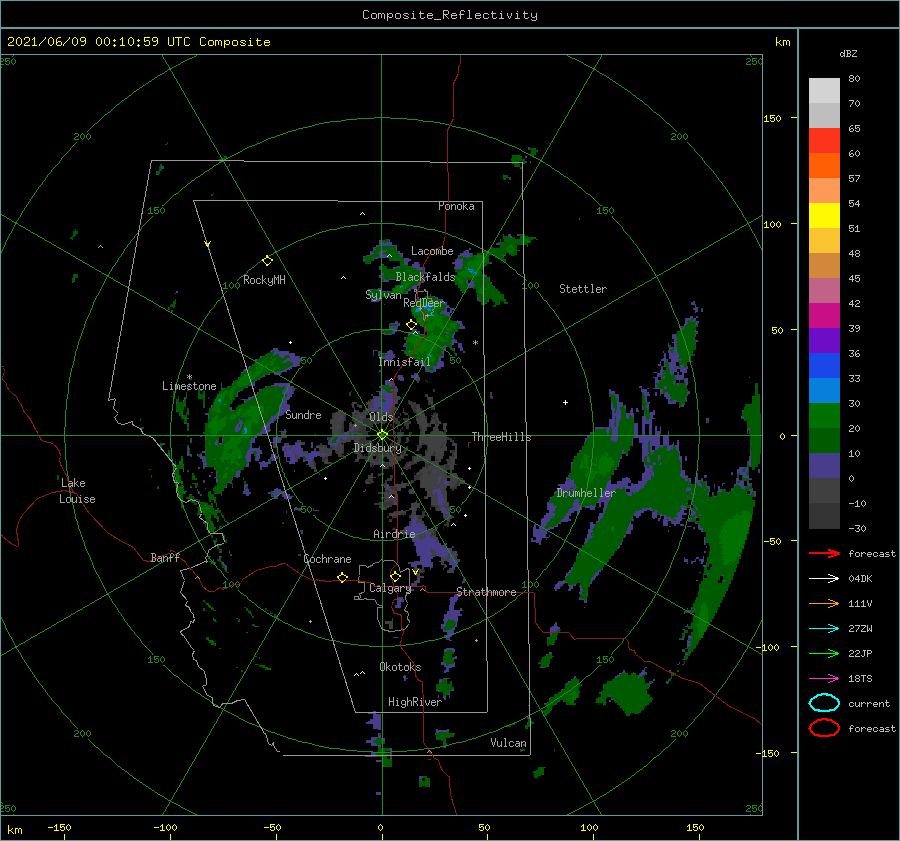The image size is (900, 841).
Task: Click the ThreeHills town label
Action: (501, 437)
